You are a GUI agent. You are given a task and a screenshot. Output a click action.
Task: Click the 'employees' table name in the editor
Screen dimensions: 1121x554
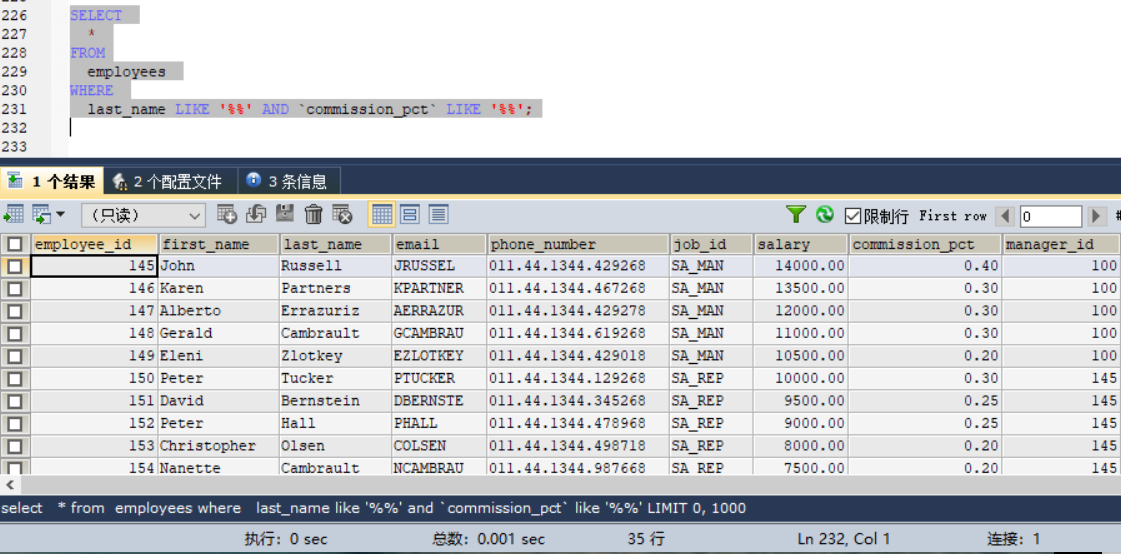(127, 71)
